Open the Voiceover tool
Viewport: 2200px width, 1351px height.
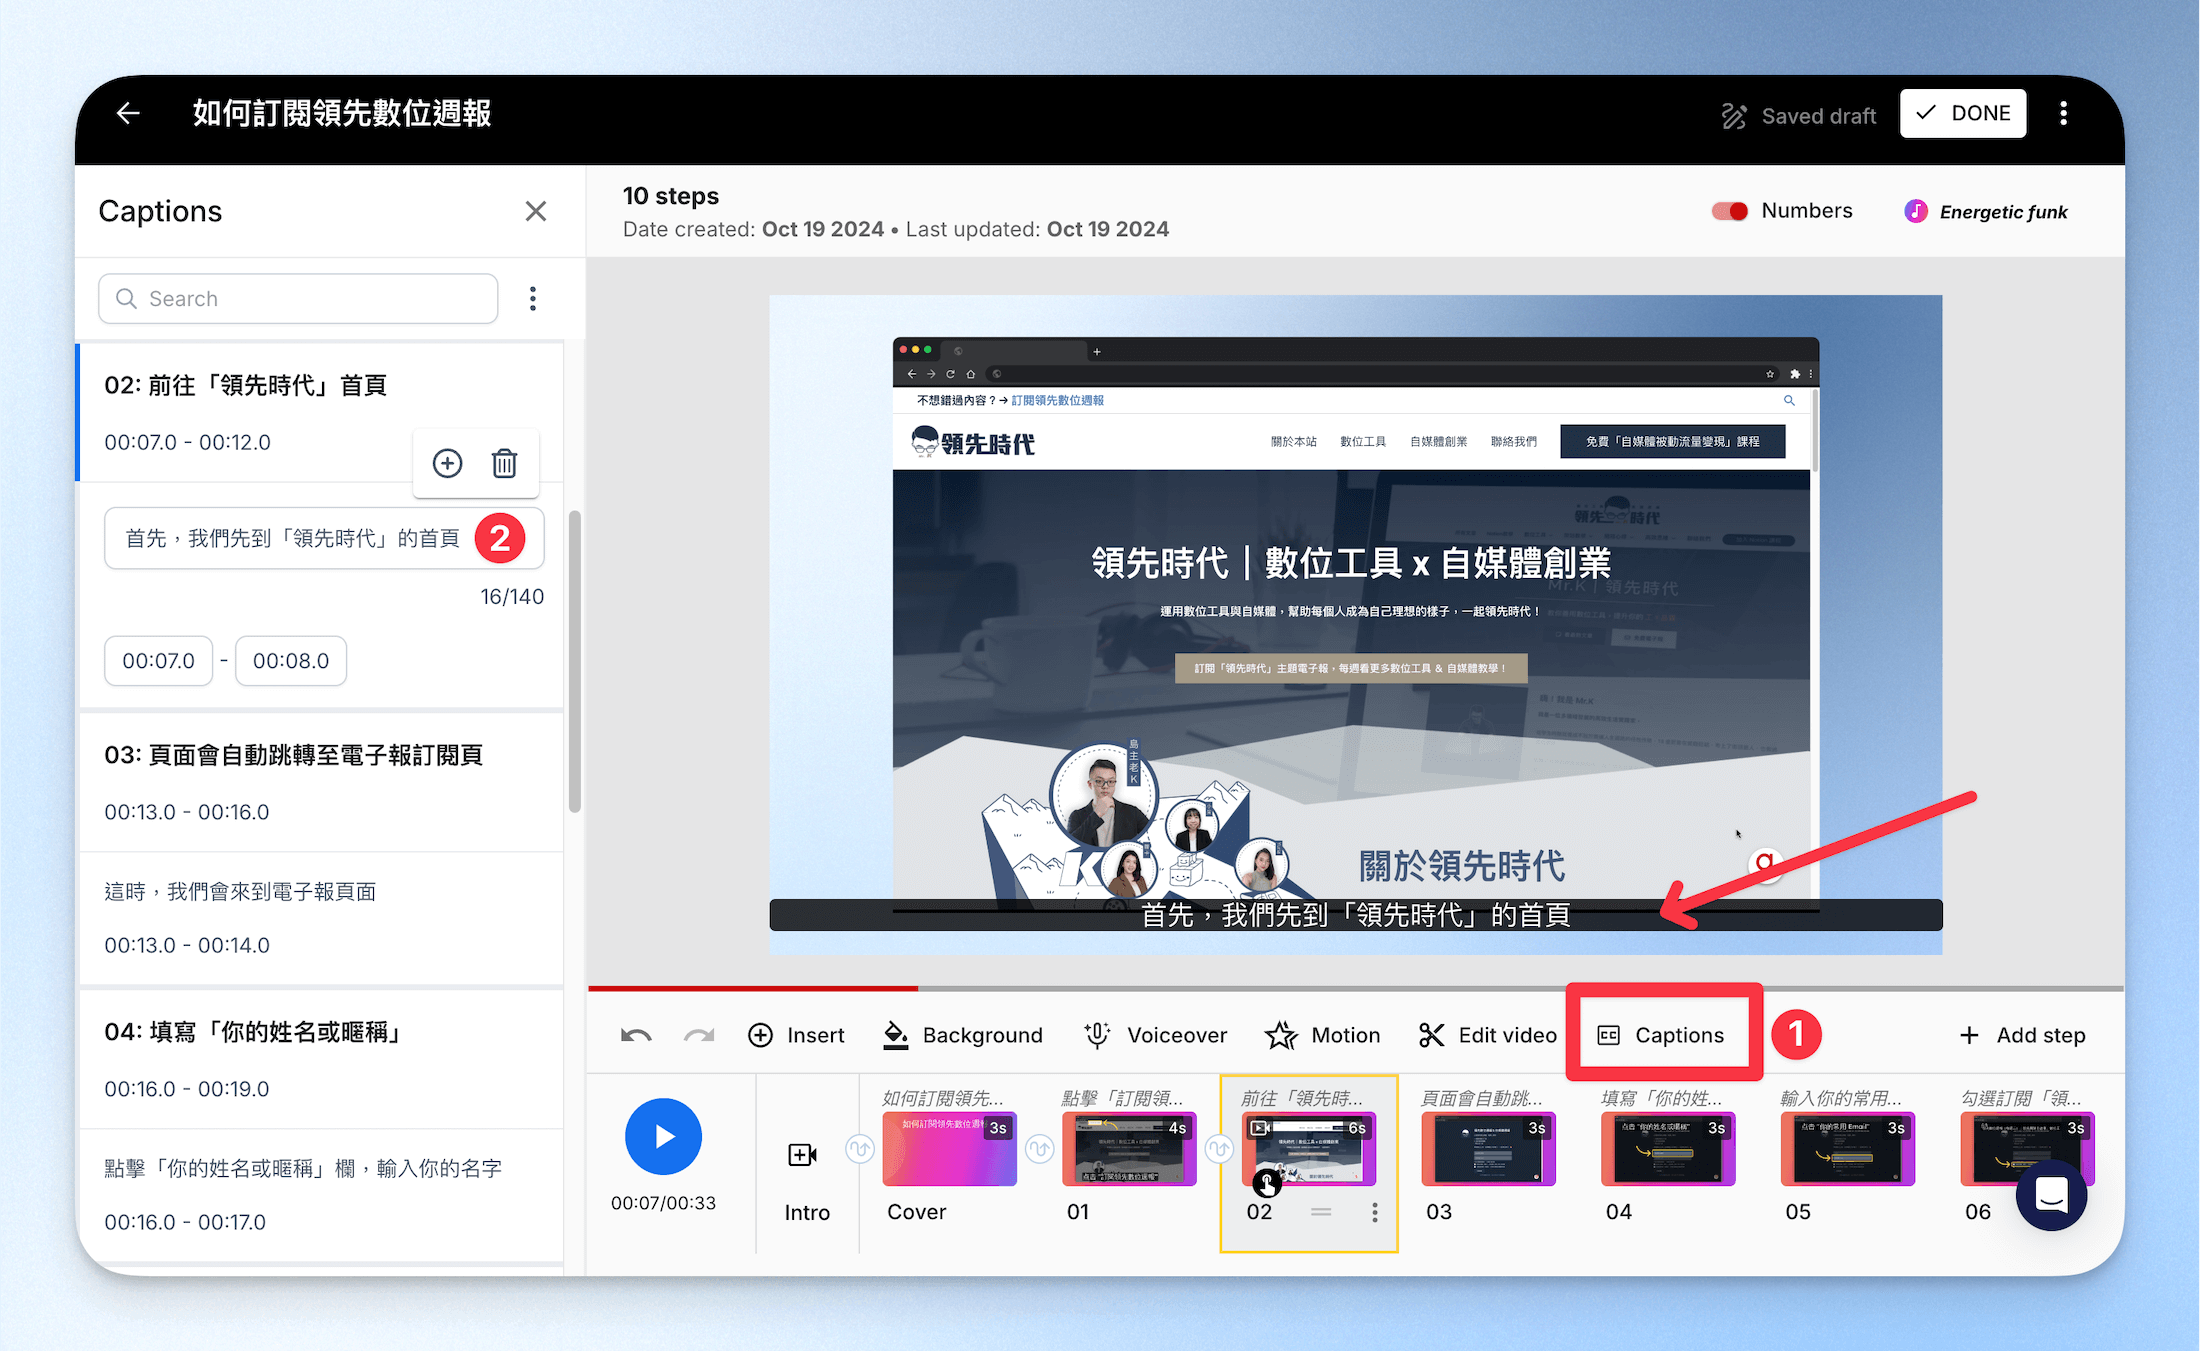[1156, 1035]
